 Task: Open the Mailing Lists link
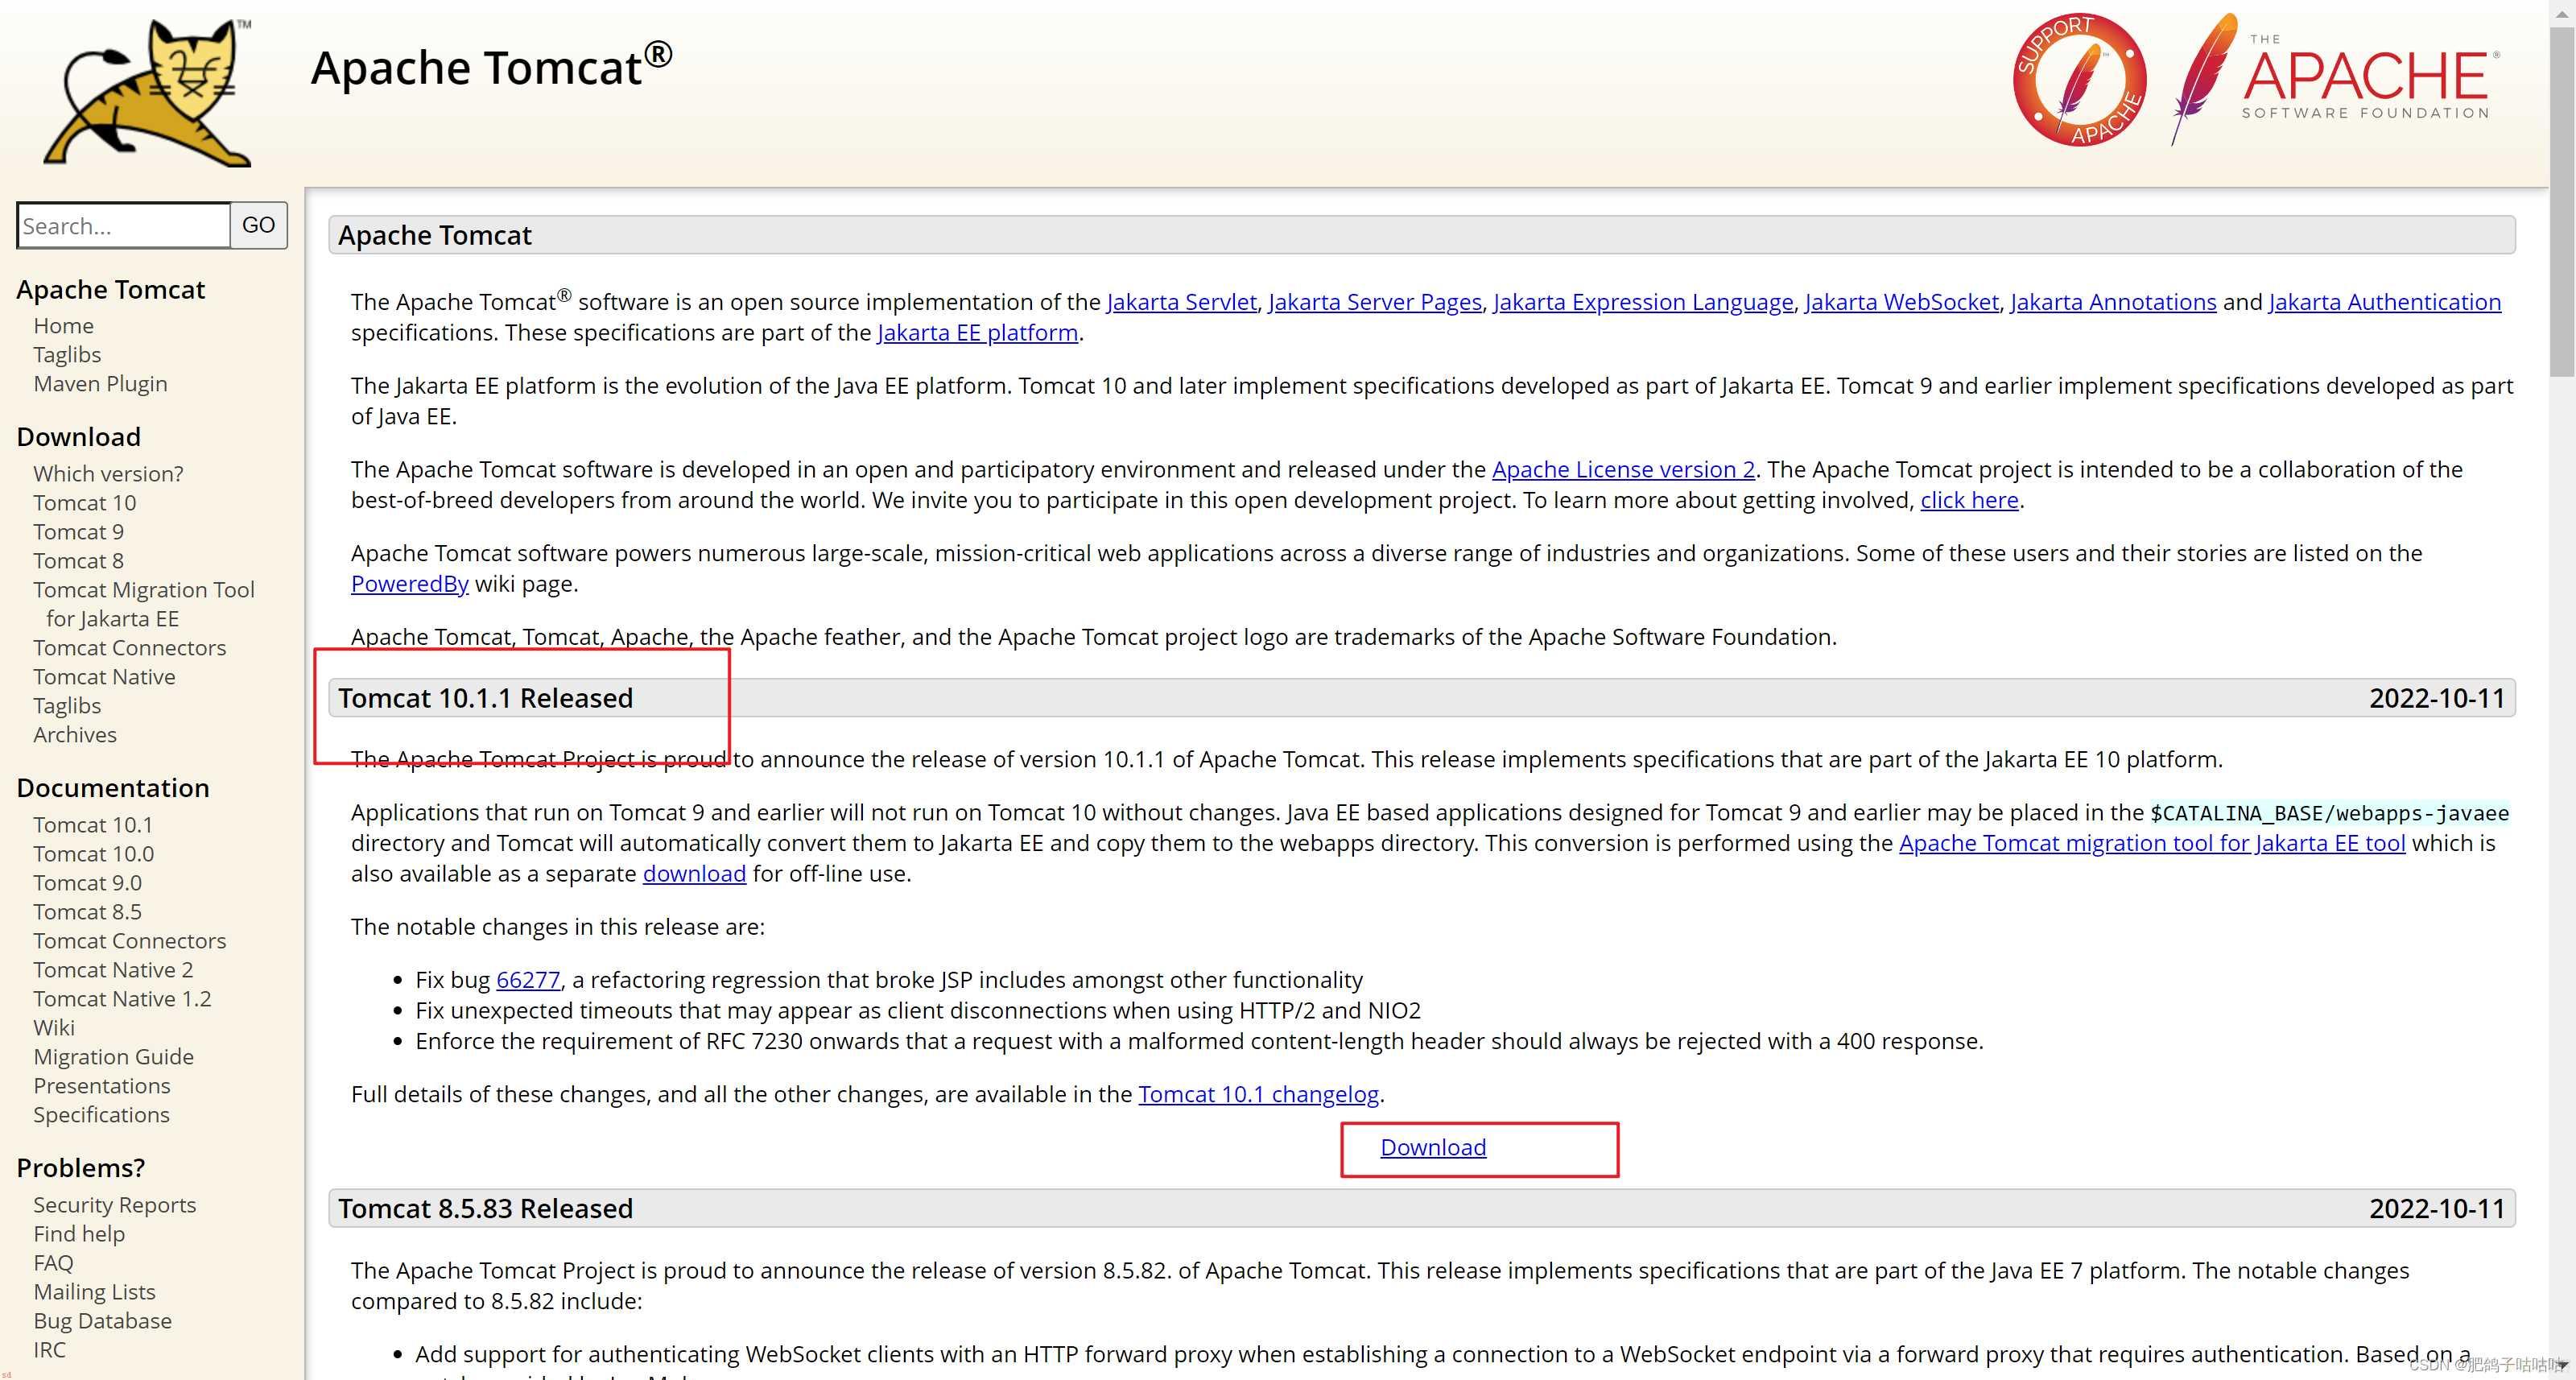click(x=94, y=1292)
